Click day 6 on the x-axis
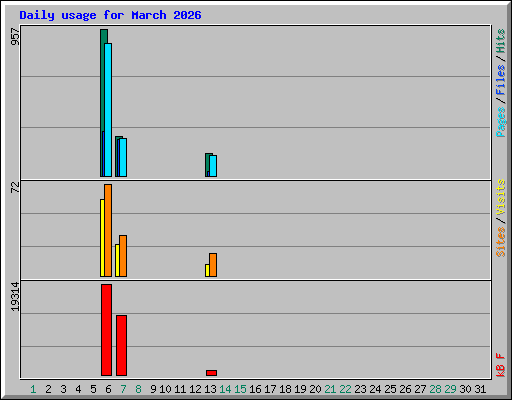 tap(108, 389)
